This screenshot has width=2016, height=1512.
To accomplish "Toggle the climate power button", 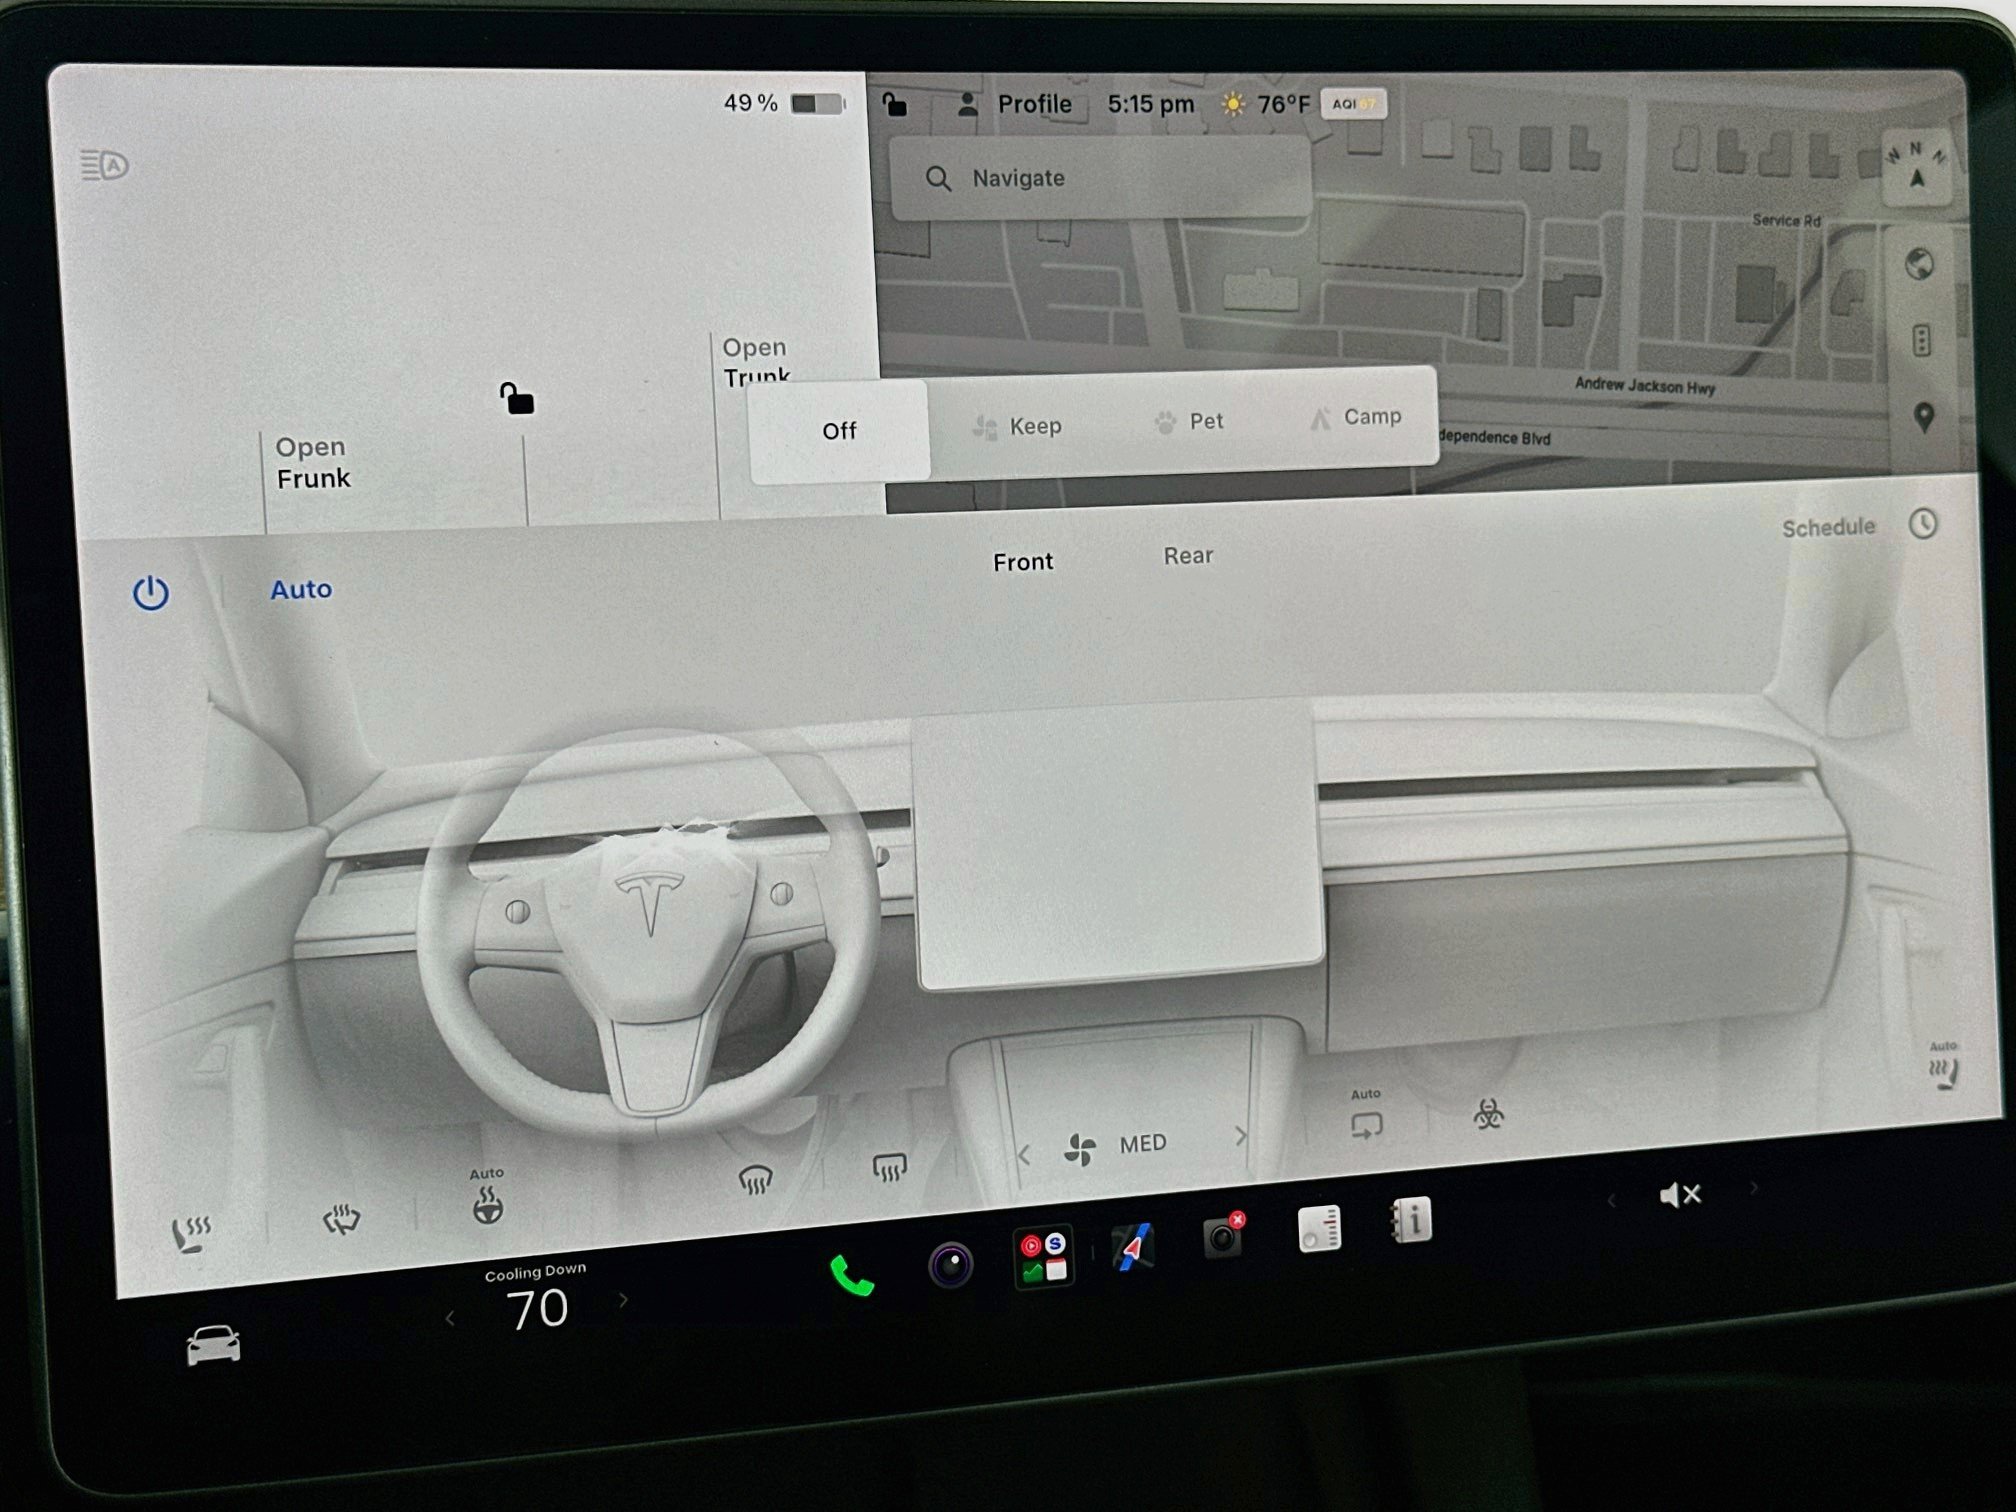I will (x=151, y=593).
